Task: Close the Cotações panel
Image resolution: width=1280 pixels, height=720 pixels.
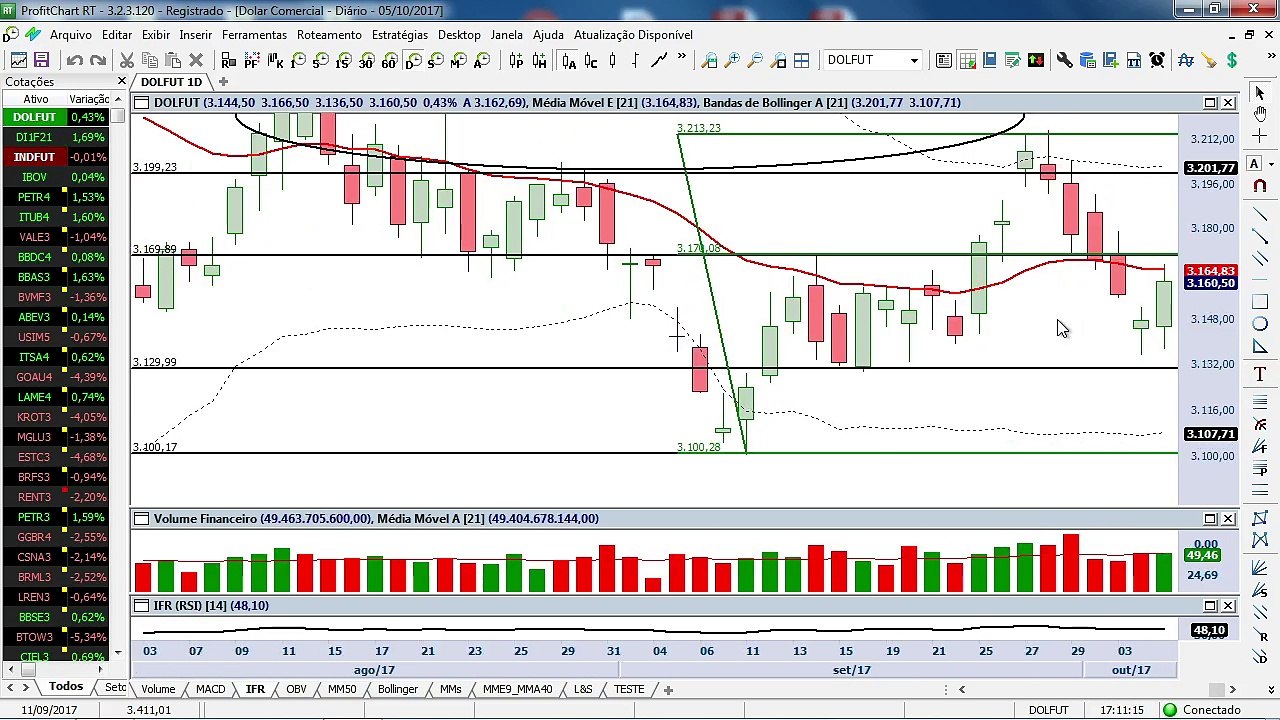Action: [122, 82]
